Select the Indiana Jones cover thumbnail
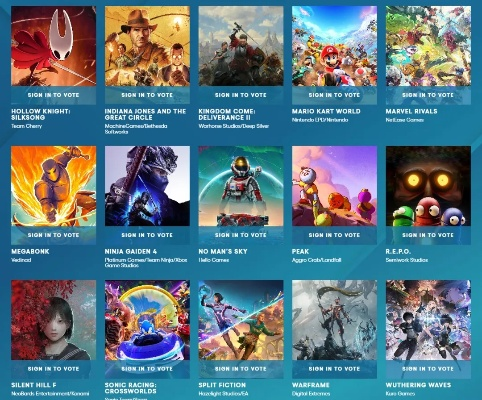The height and width of the screenshot is (400, 482). [x=147, y=46]
